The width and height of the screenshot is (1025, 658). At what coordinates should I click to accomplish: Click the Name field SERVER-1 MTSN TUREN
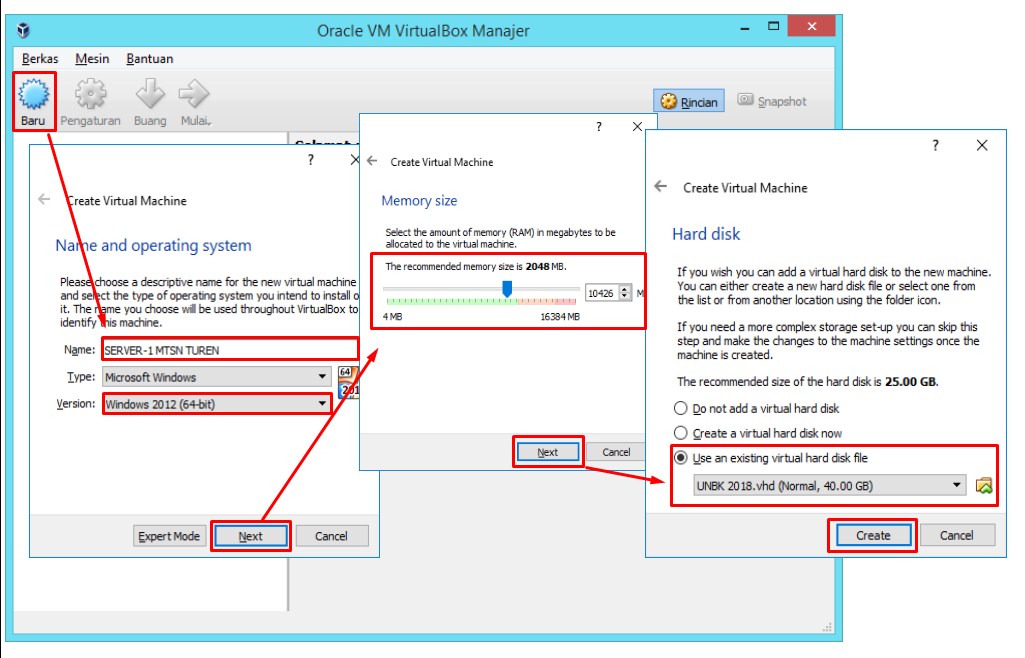tap(230, 350)
